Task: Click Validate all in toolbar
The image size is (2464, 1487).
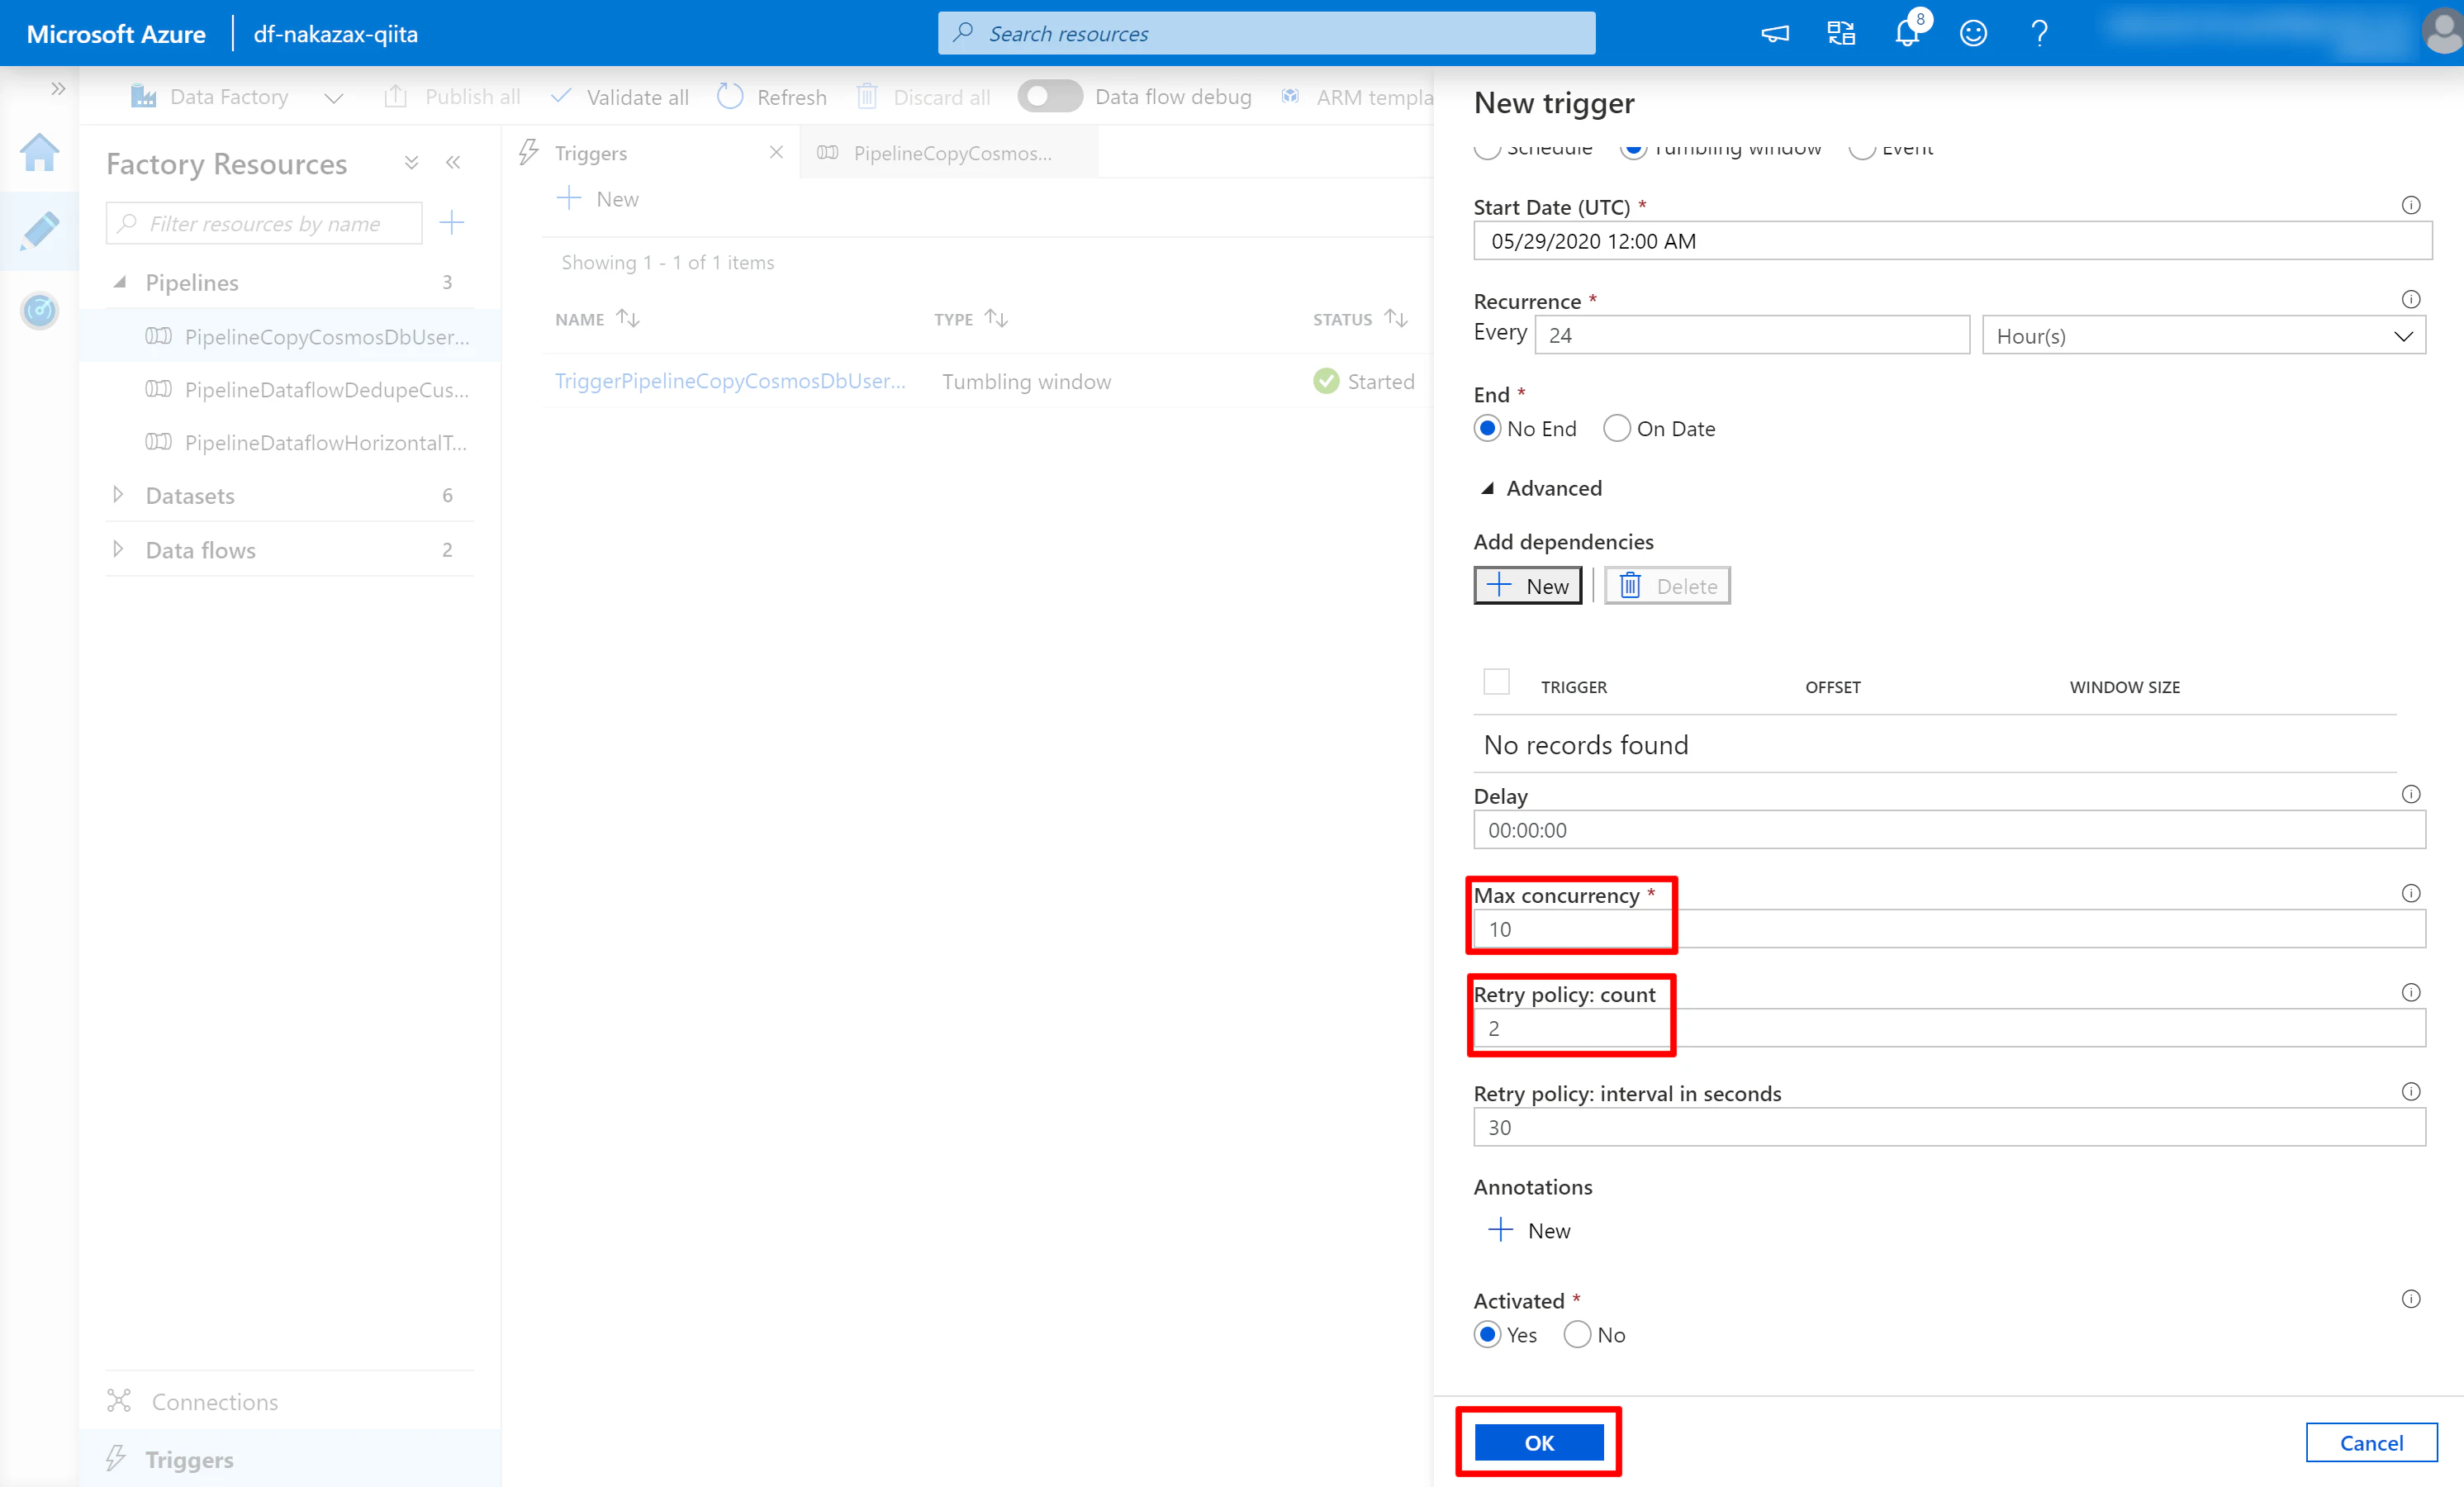Action: coord(619,96)
